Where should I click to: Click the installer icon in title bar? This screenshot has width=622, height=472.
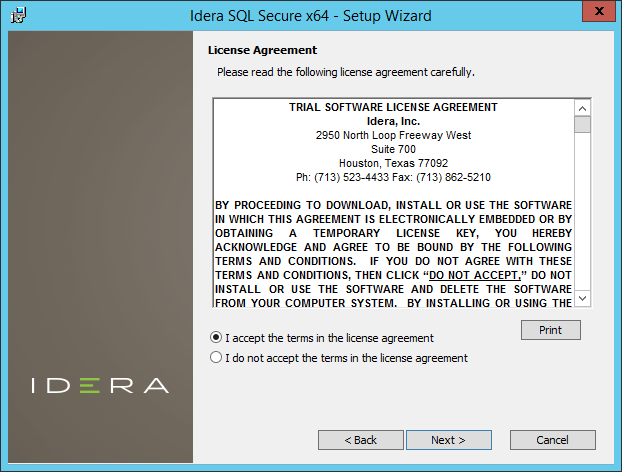click(18, 15)
